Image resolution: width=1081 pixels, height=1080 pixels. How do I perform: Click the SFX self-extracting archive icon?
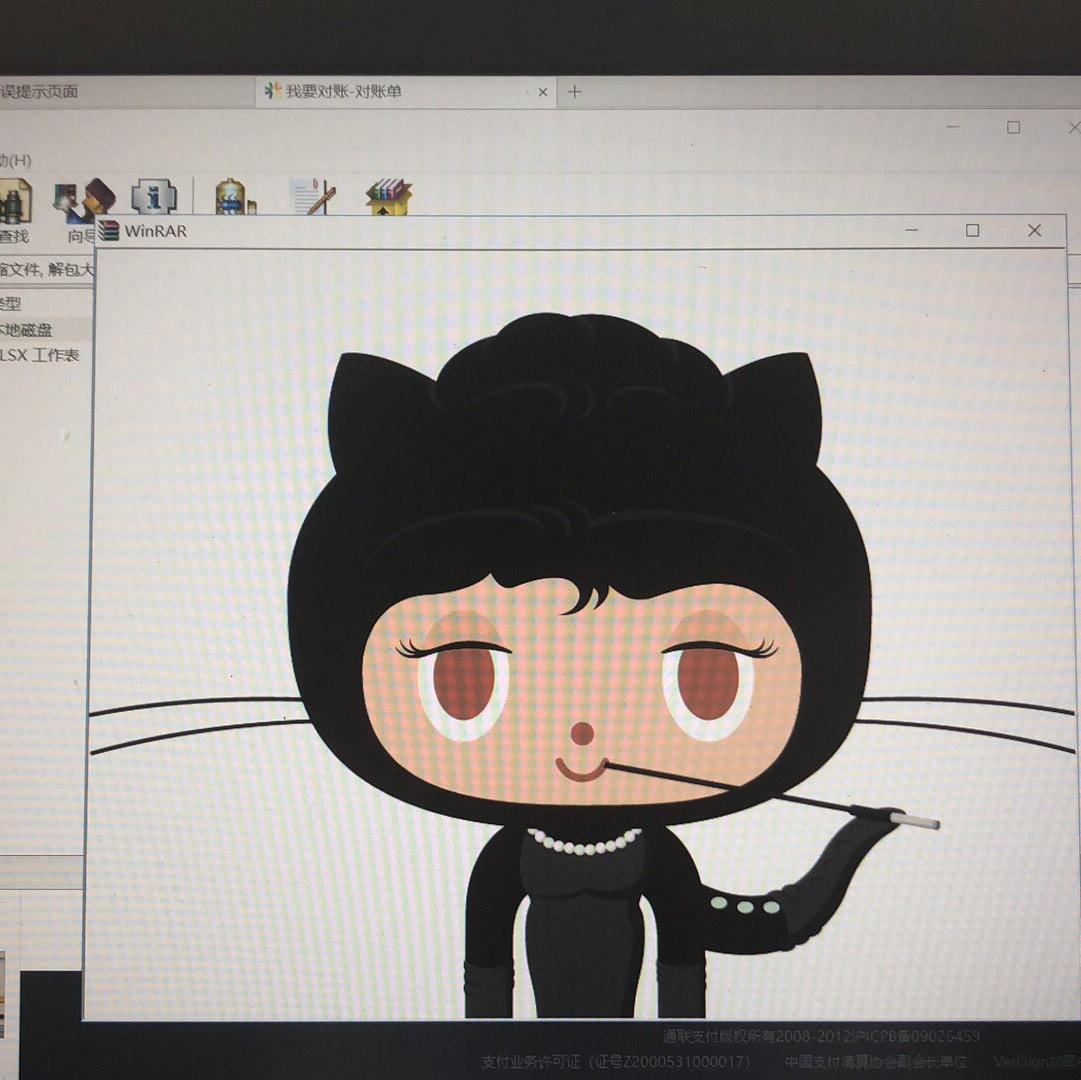pyautogui.click(x=388, y=195)
